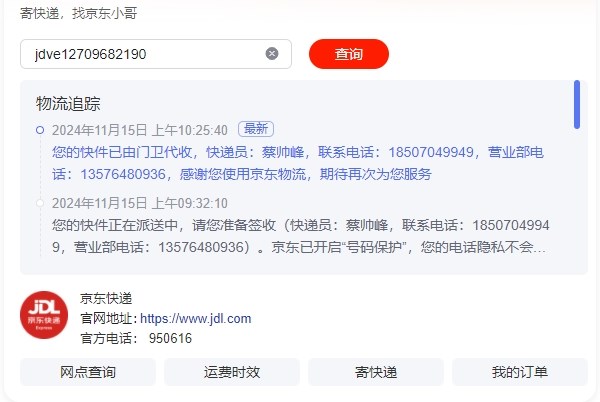600x402 pixels.
Task: Select the 运费时效 option
Action: [232, 372]
